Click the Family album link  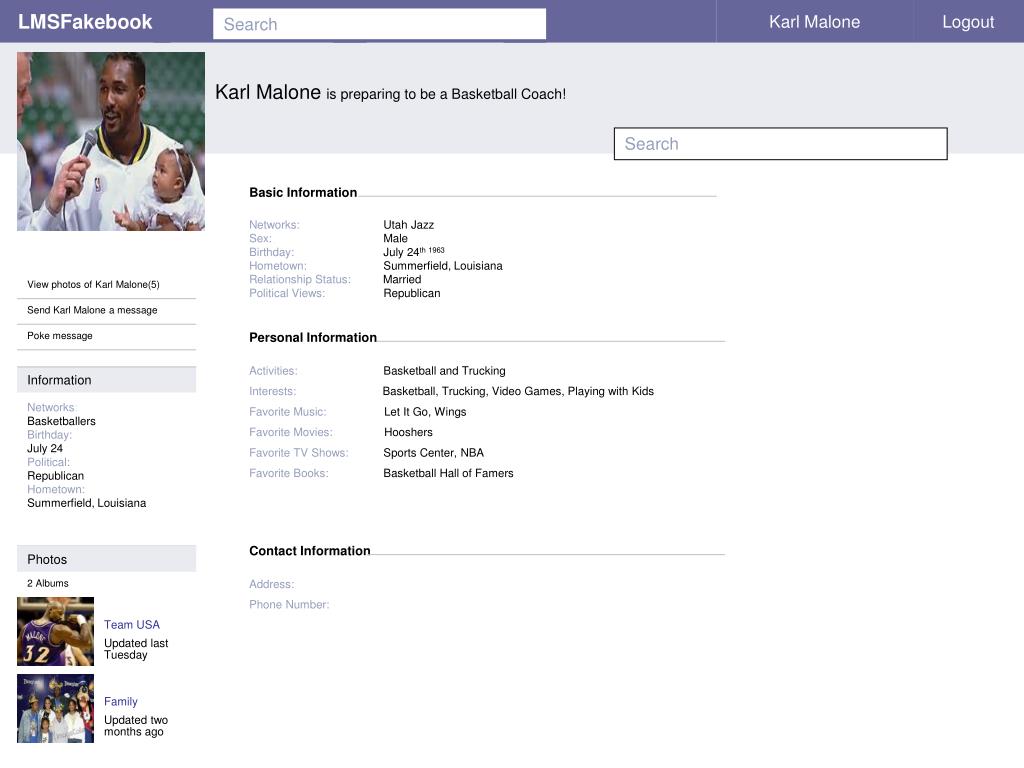coord(121,701)
